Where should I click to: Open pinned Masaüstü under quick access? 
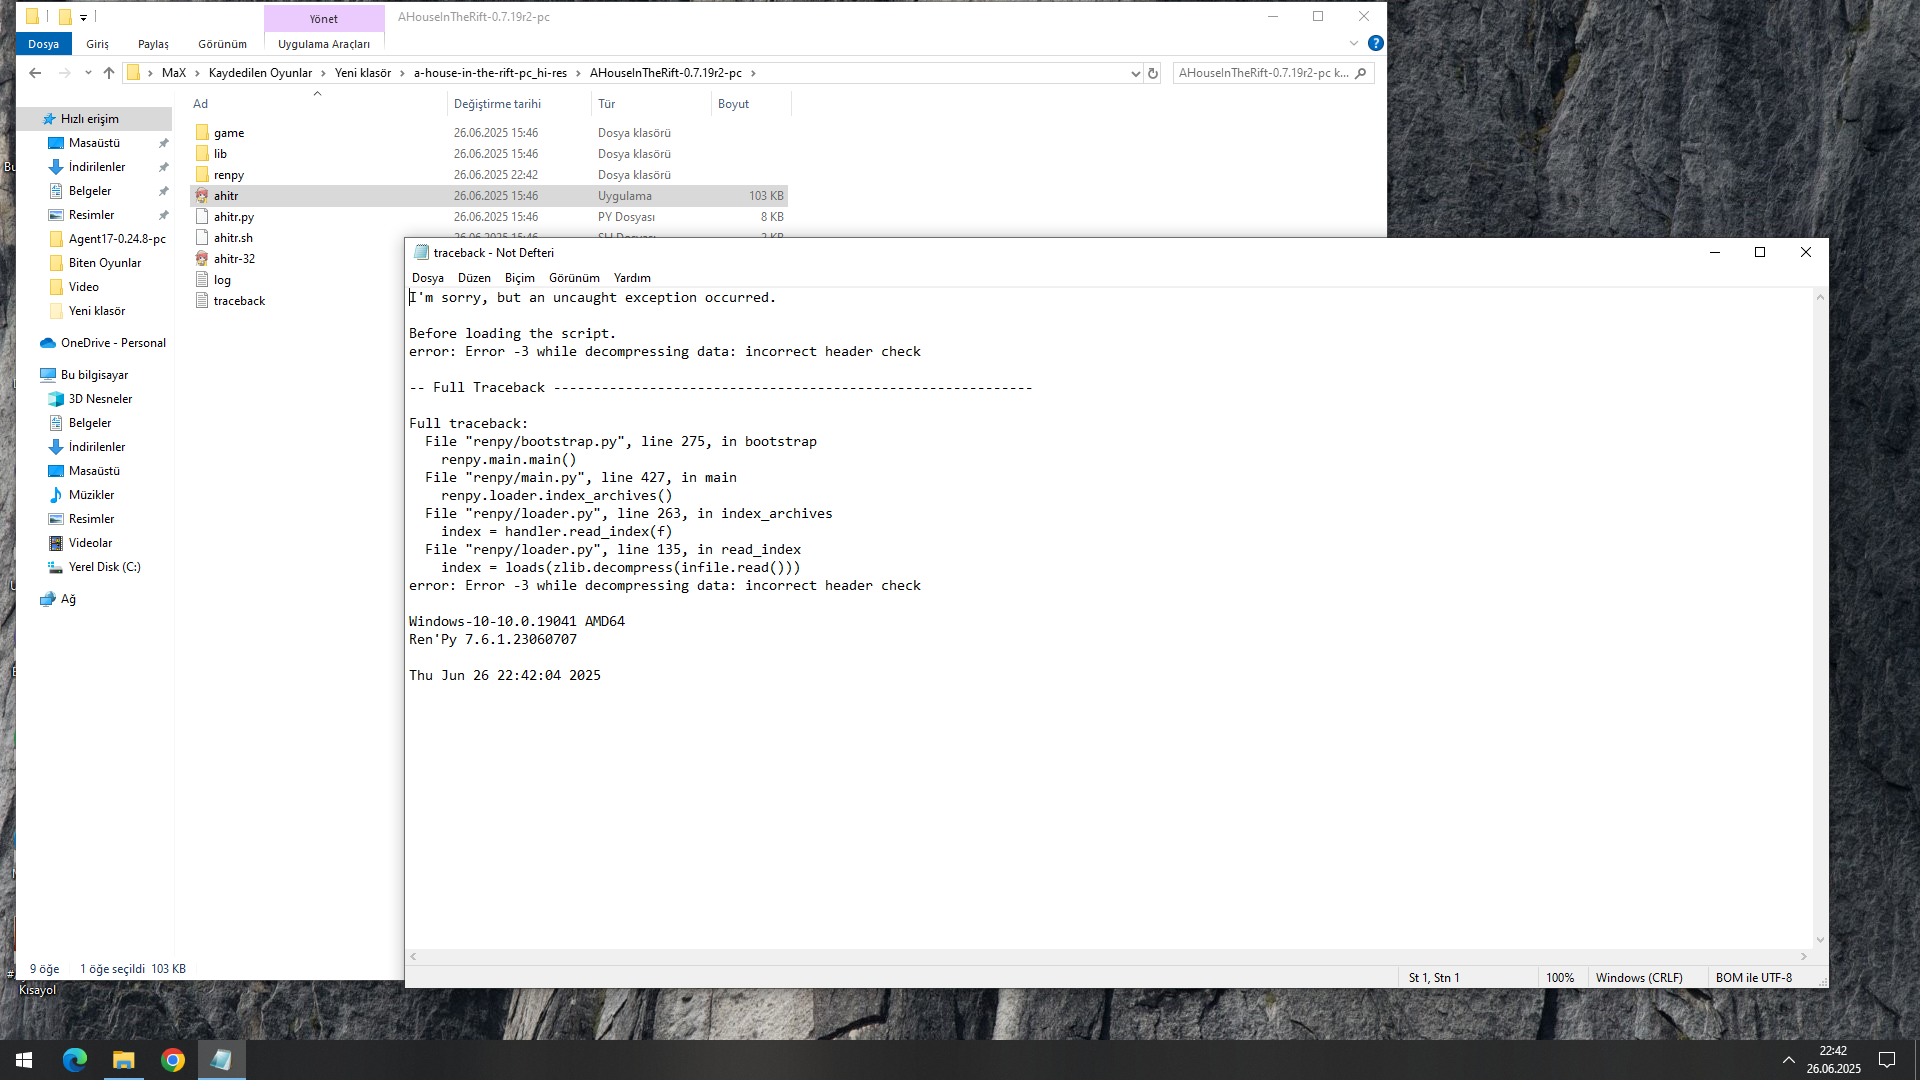pyautogui.click(x=94, y=143)
